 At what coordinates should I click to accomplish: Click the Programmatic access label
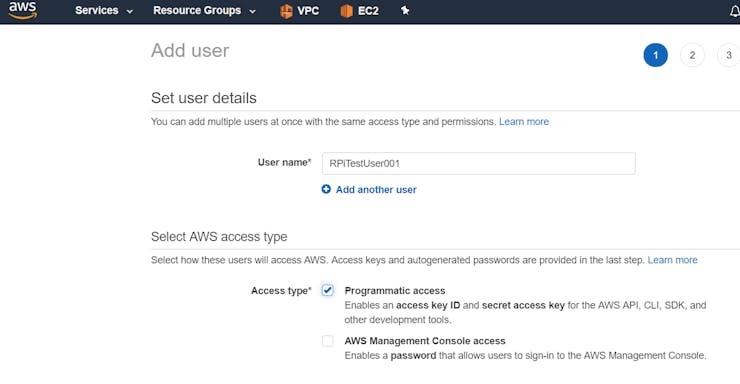395,291
